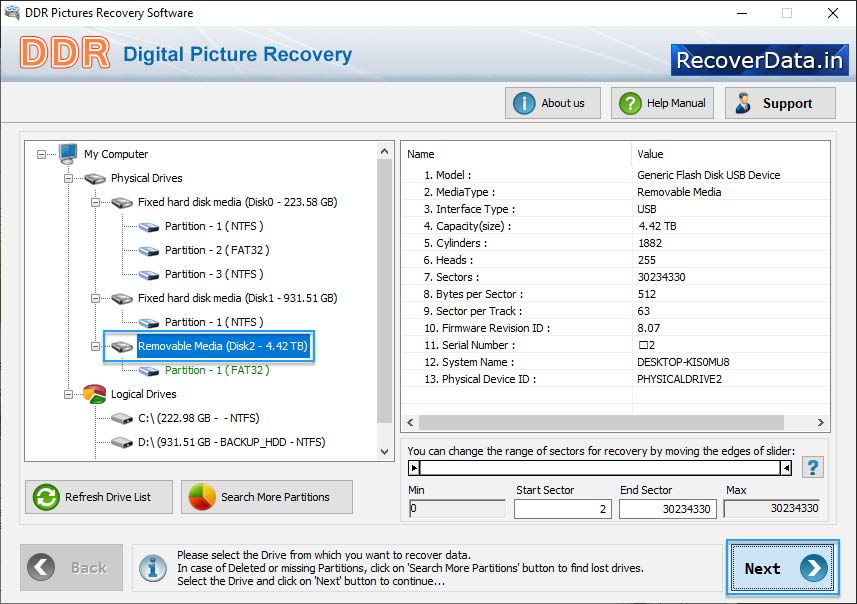
Task: Click the D:\ BACKUP_HDD drive icon
Action: [122, 443]
